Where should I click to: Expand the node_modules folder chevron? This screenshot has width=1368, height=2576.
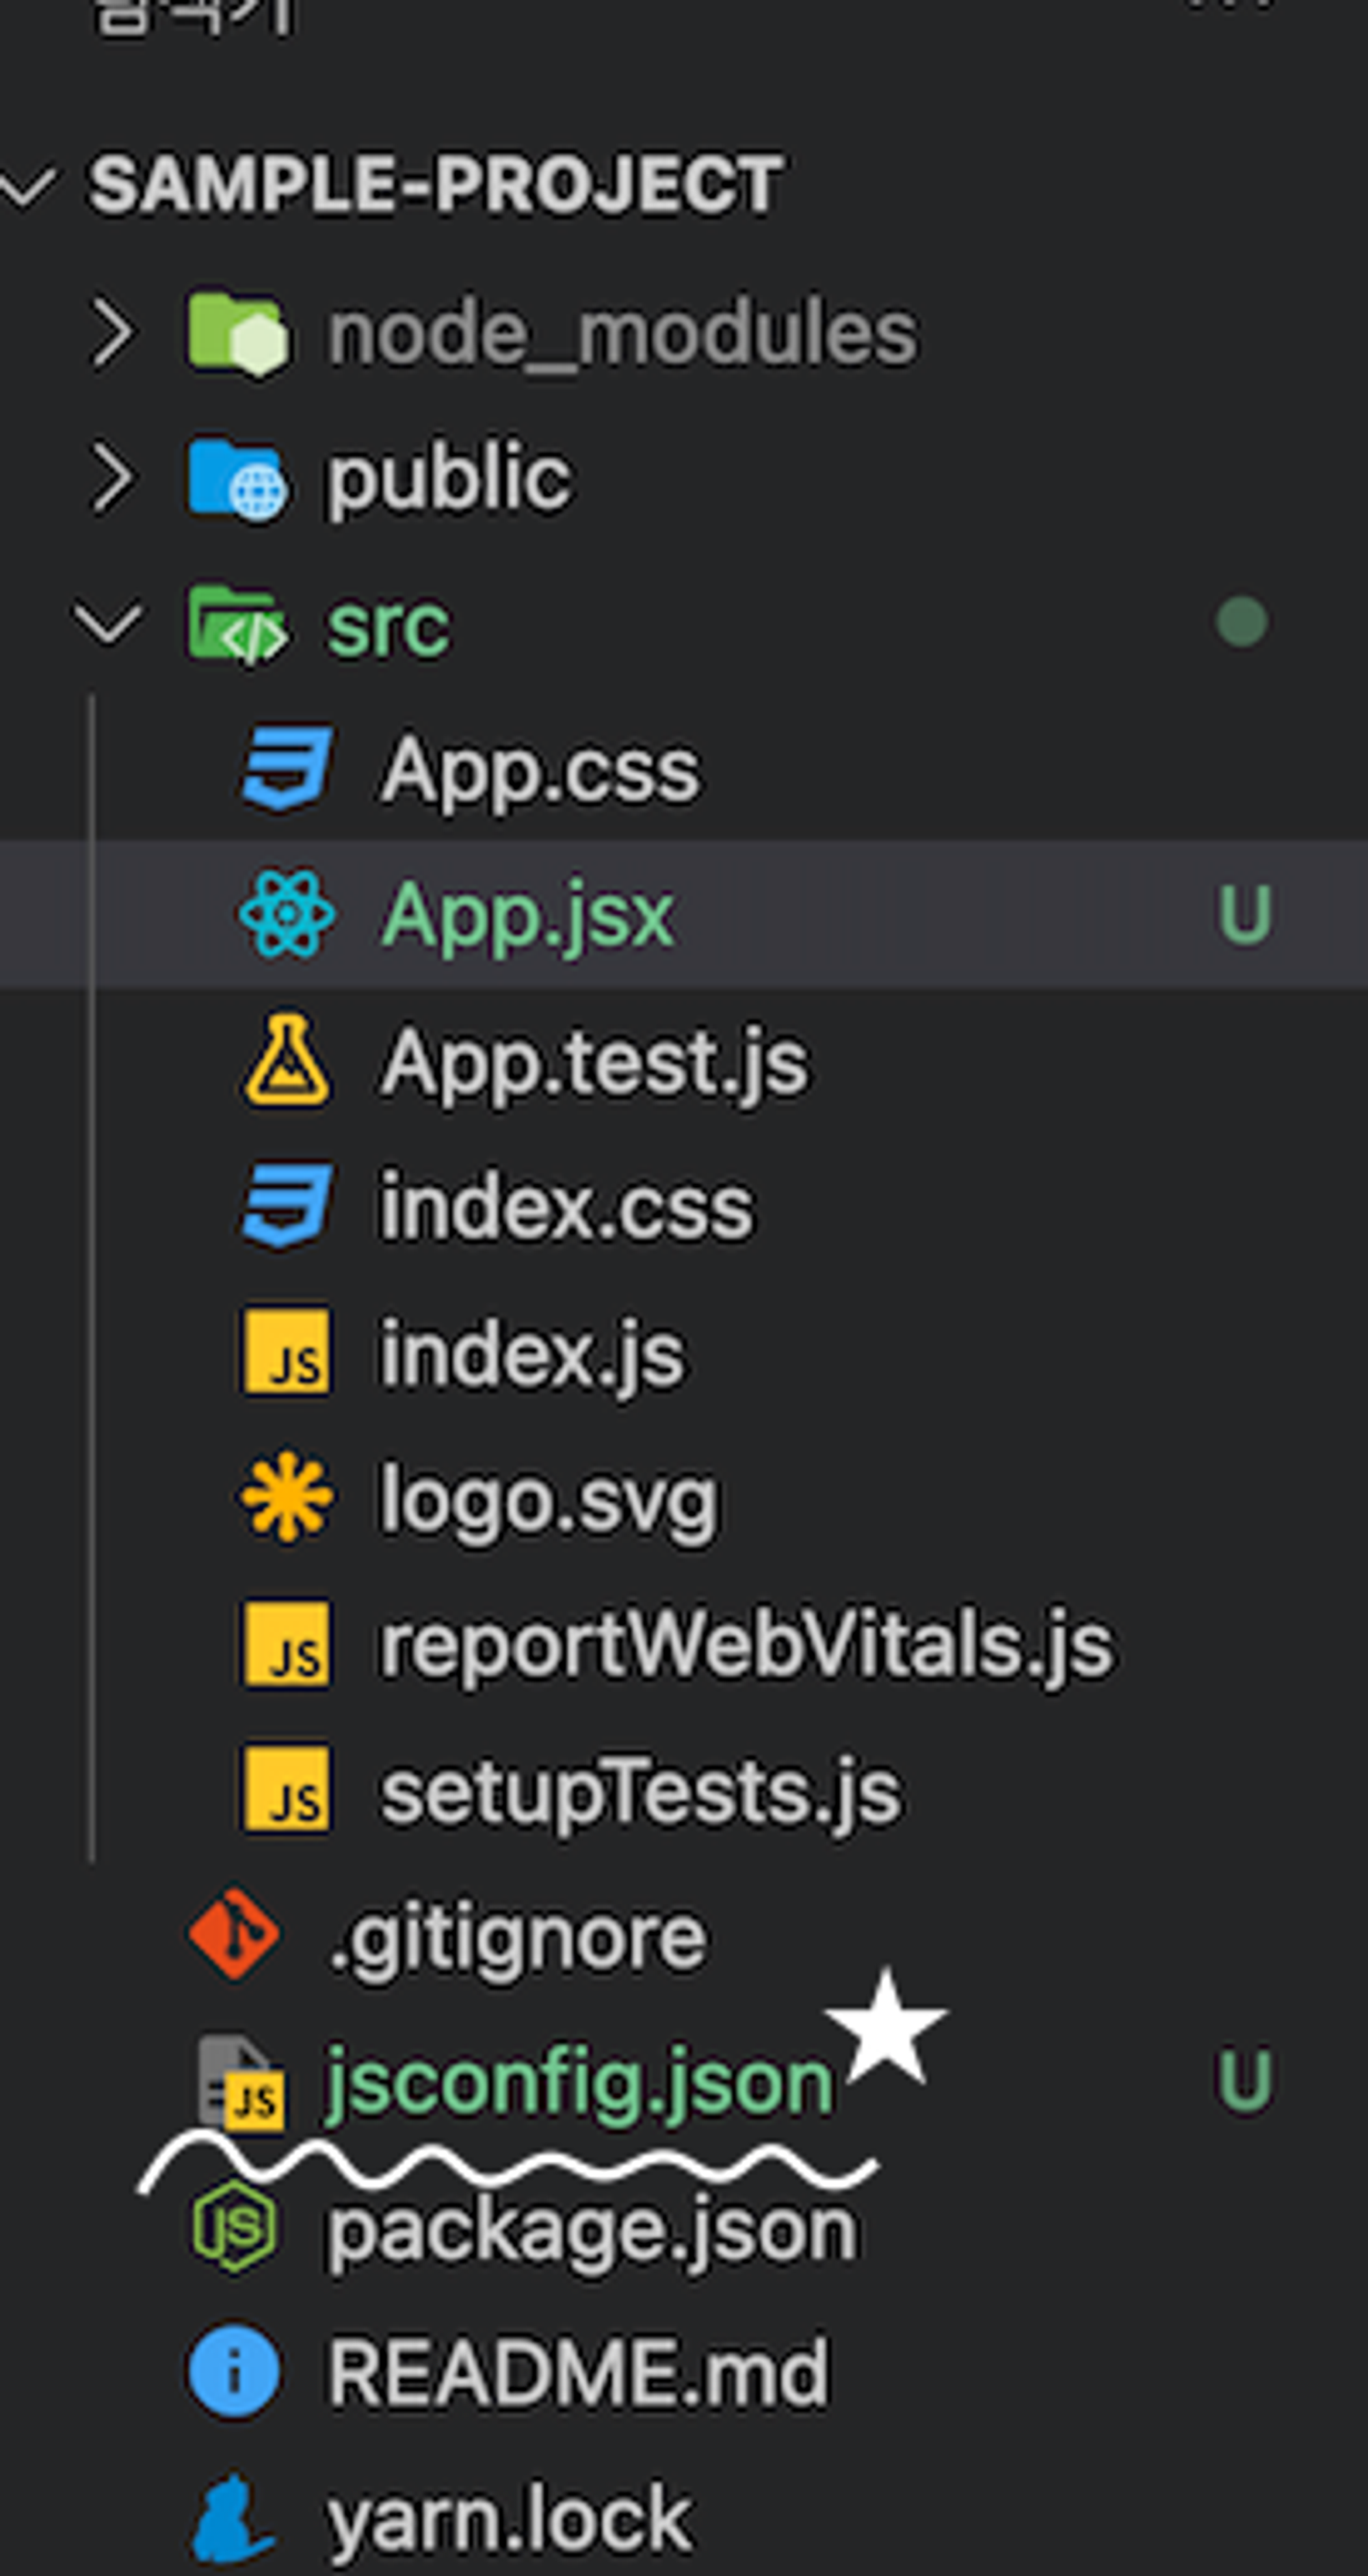[112, 333]
